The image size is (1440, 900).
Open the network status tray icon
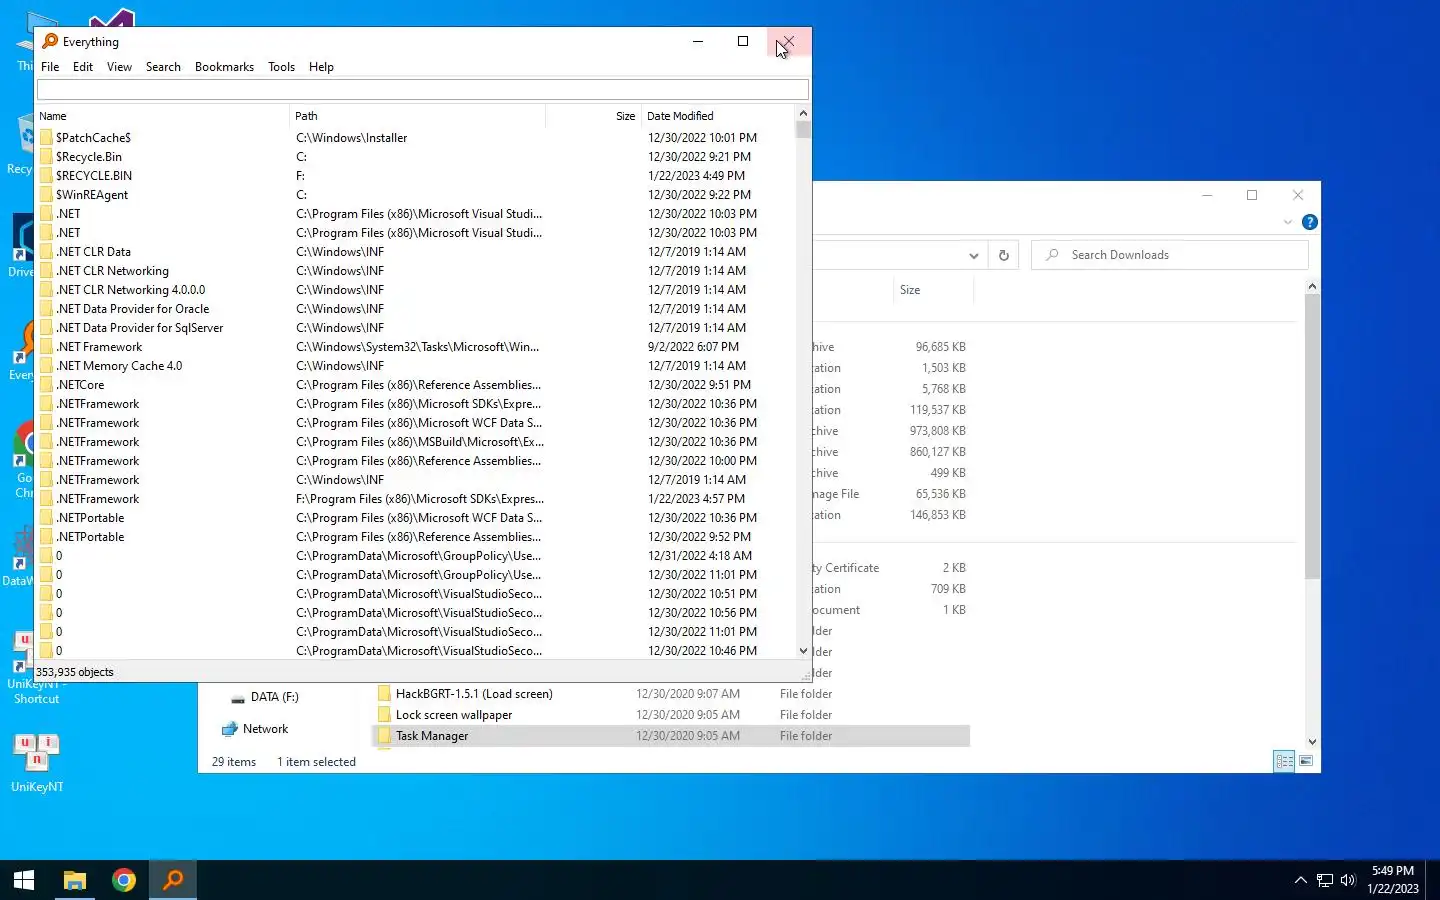[1324, 880]
